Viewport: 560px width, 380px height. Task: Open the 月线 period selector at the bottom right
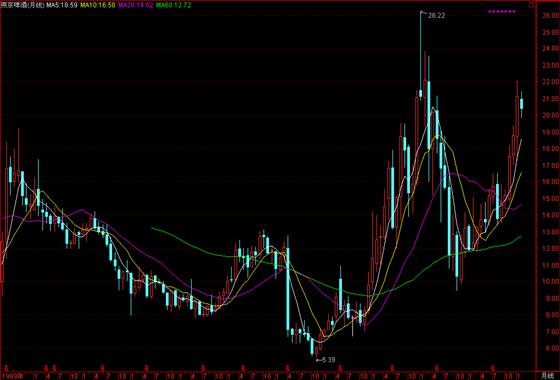point(546,376)
